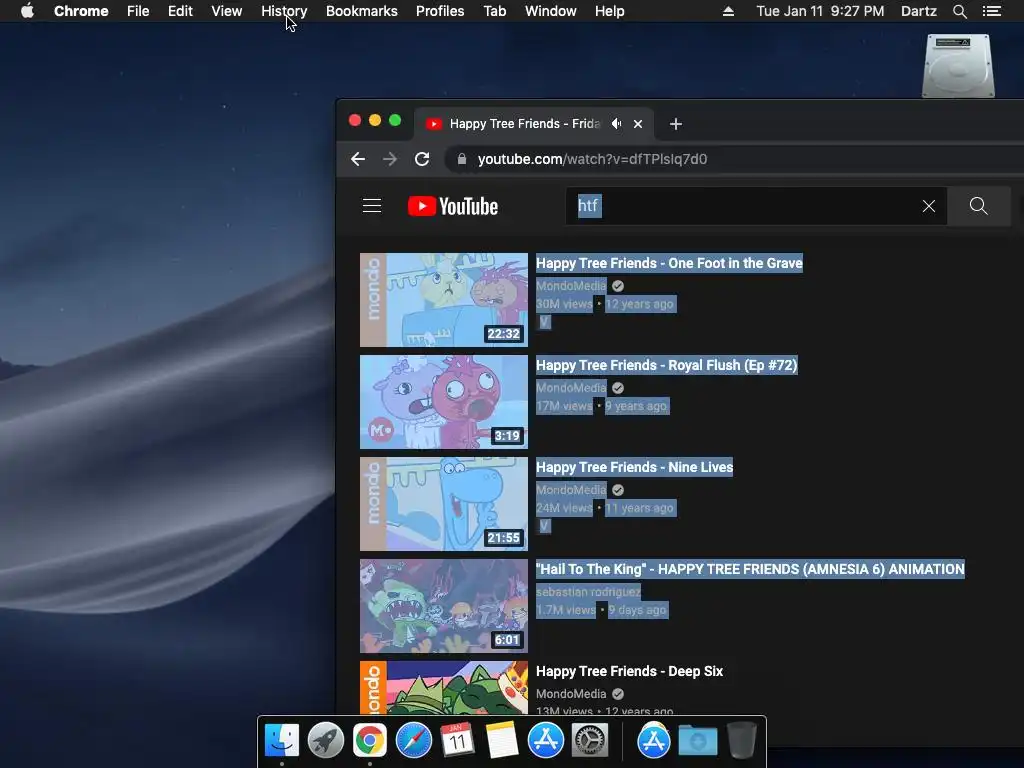Click the tab audio speaker icon

coord(616,124)
